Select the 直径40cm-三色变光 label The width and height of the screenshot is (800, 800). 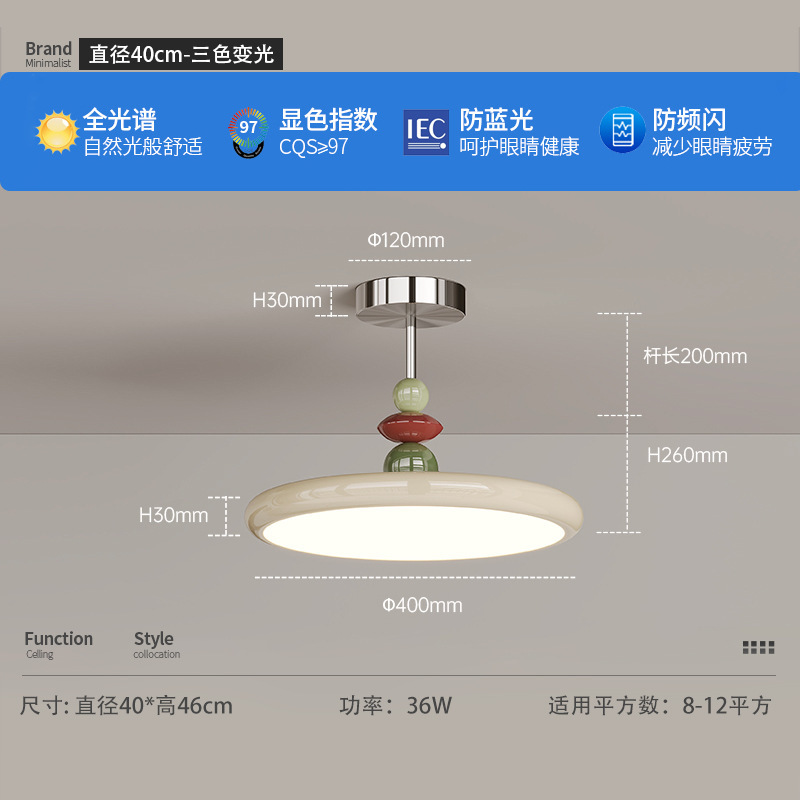point(181,54)
